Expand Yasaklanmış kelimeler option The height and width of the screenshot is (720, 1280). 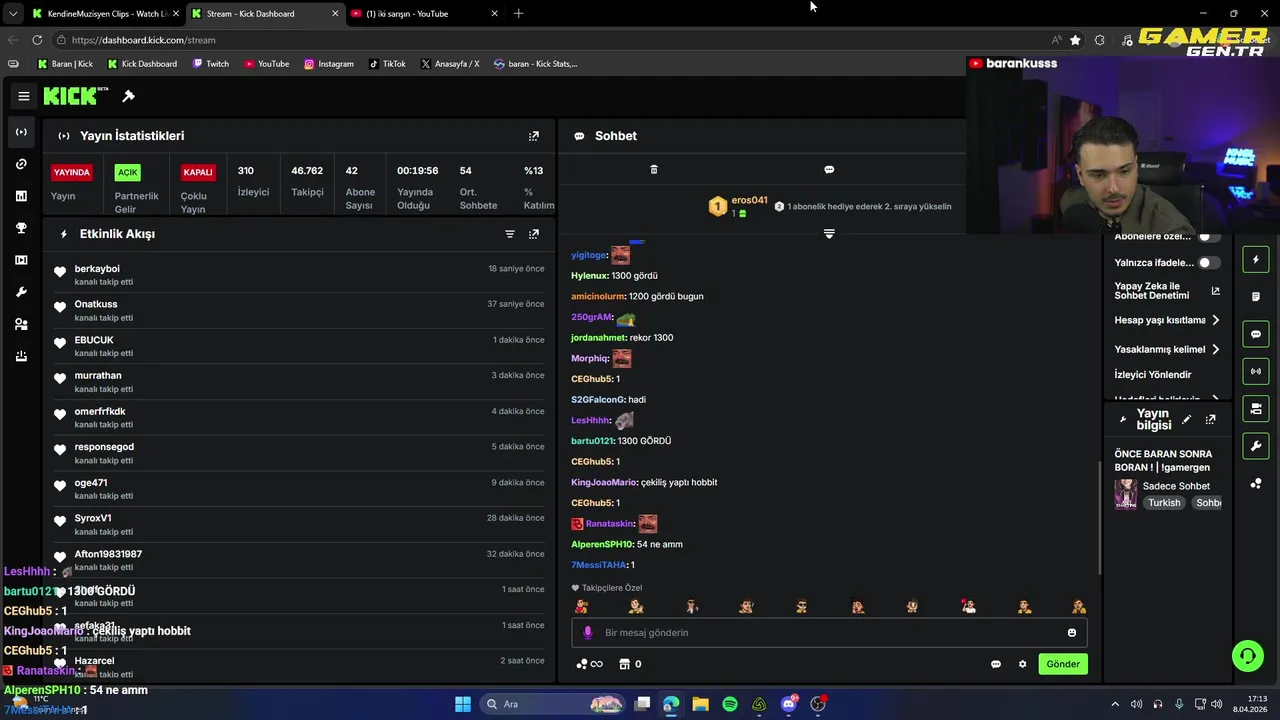tap(1167, 349)
